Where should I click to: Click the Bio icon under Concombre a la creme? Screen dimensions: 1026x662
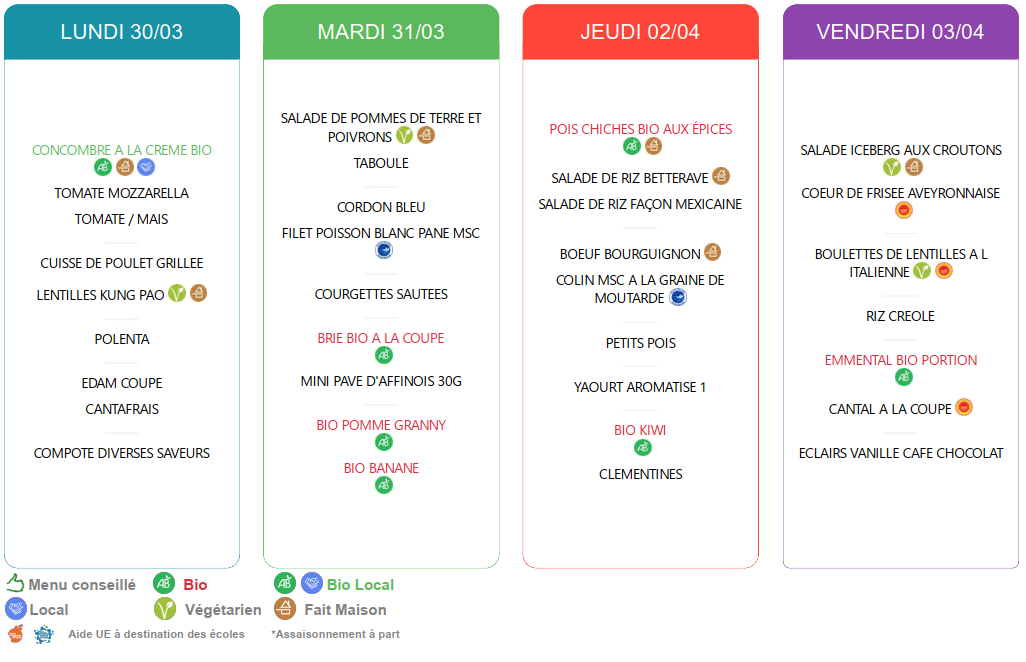point(103,167)
